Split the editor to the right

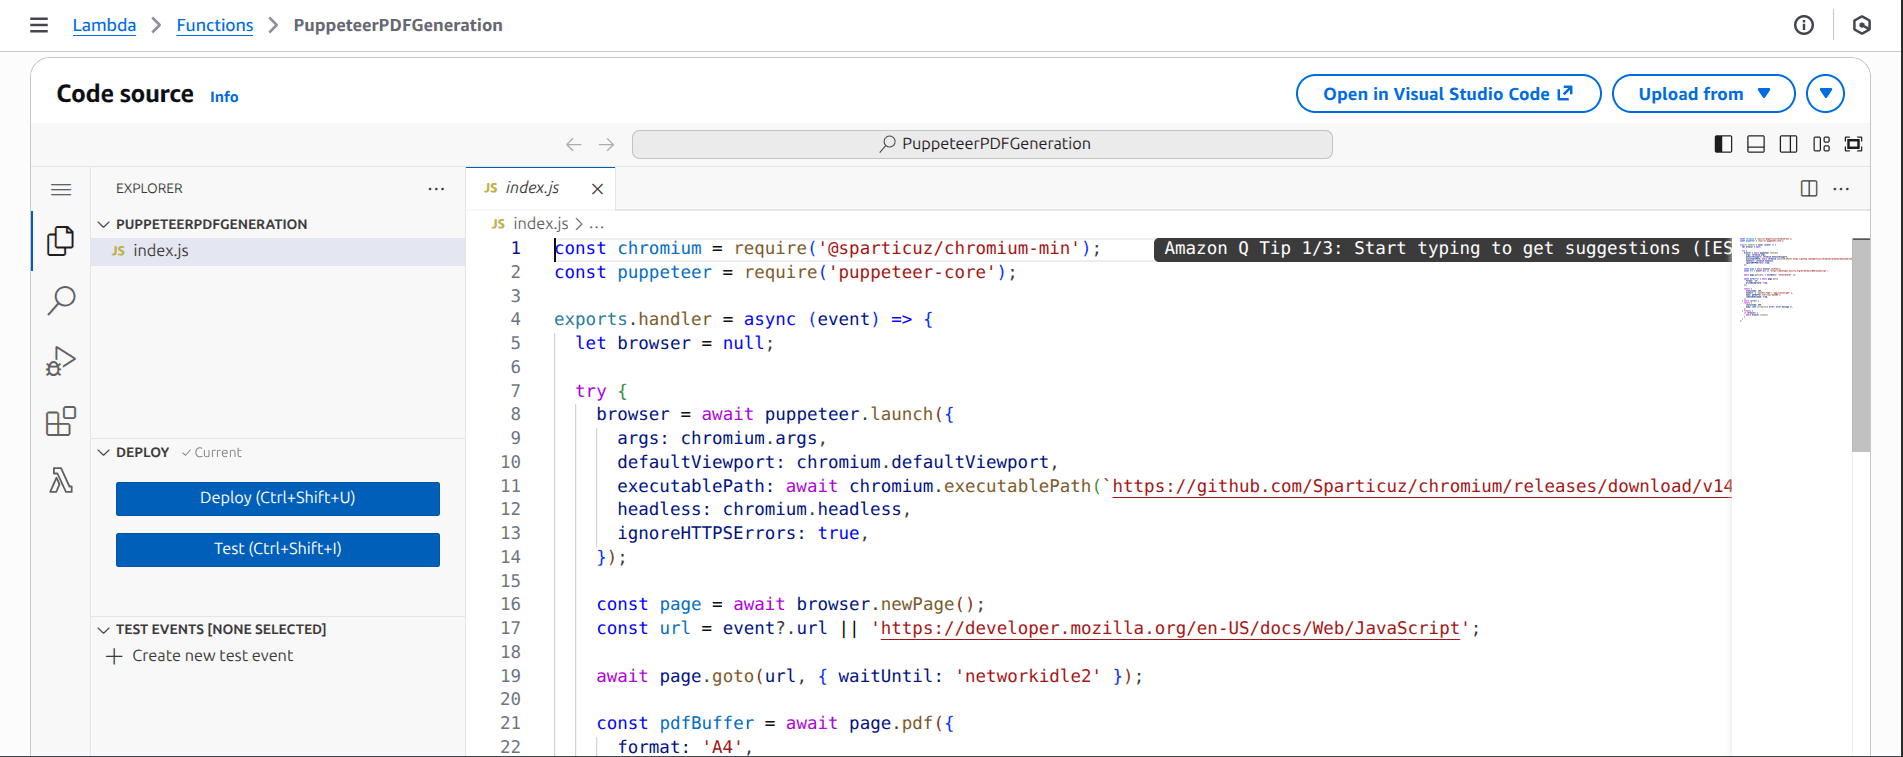[1809, 188]
